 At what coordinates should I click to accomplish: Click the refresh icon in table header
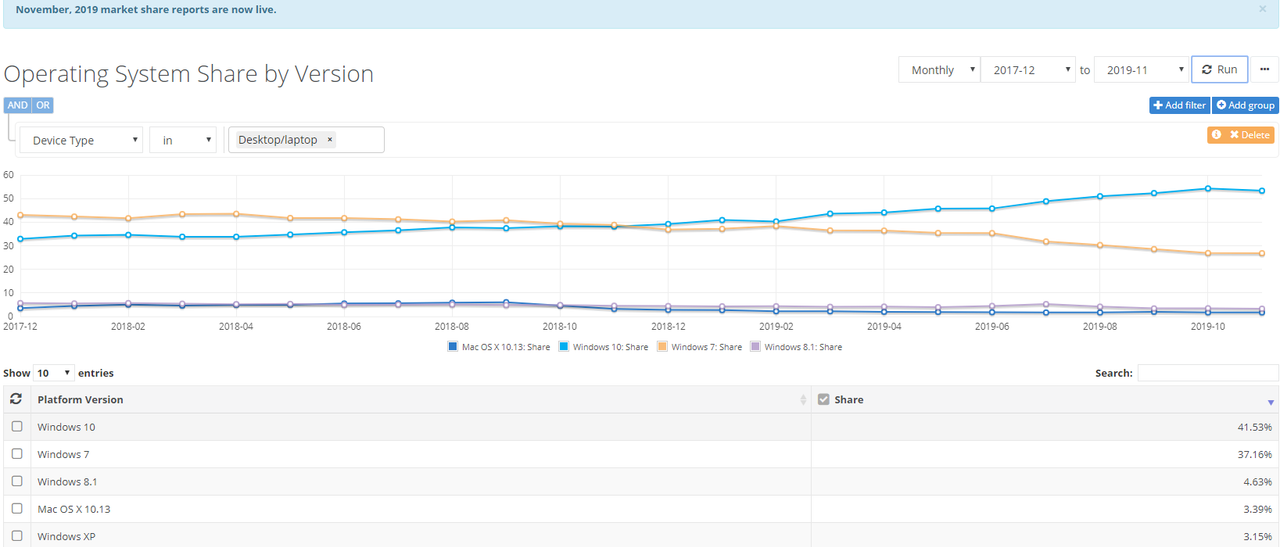point(16,399)
